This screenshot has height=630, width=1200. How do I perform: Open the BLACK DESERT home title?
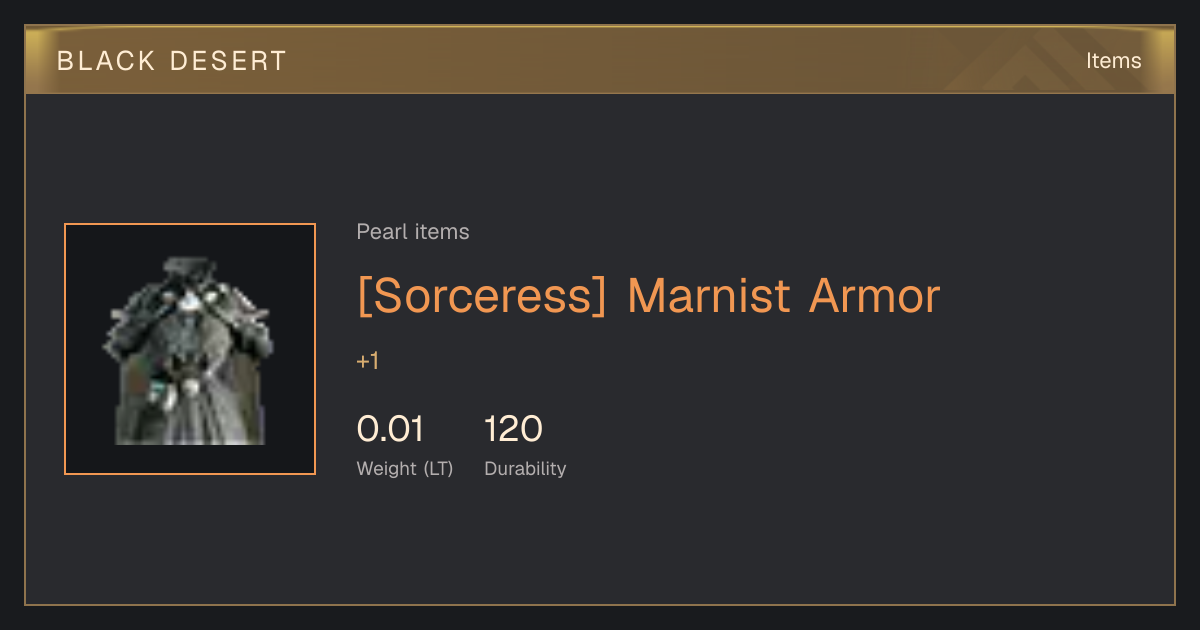172,61
